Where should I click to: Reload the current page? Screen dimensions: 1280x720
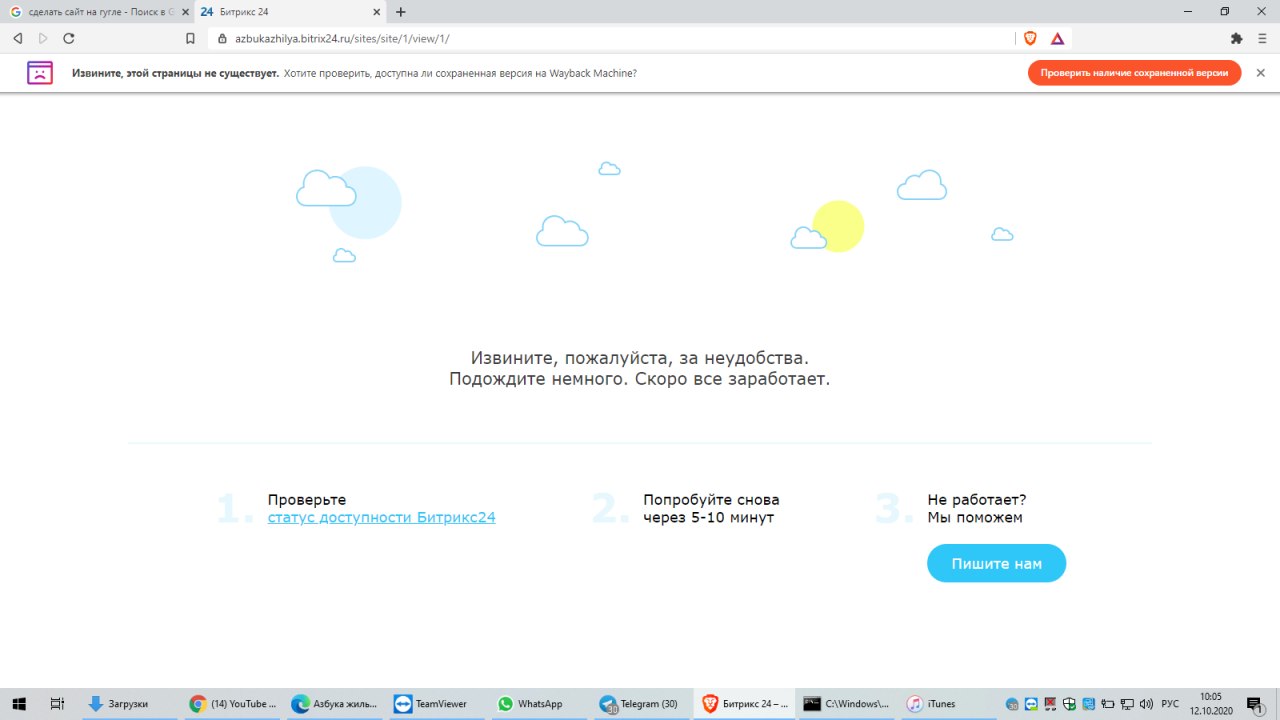point(69,38)
